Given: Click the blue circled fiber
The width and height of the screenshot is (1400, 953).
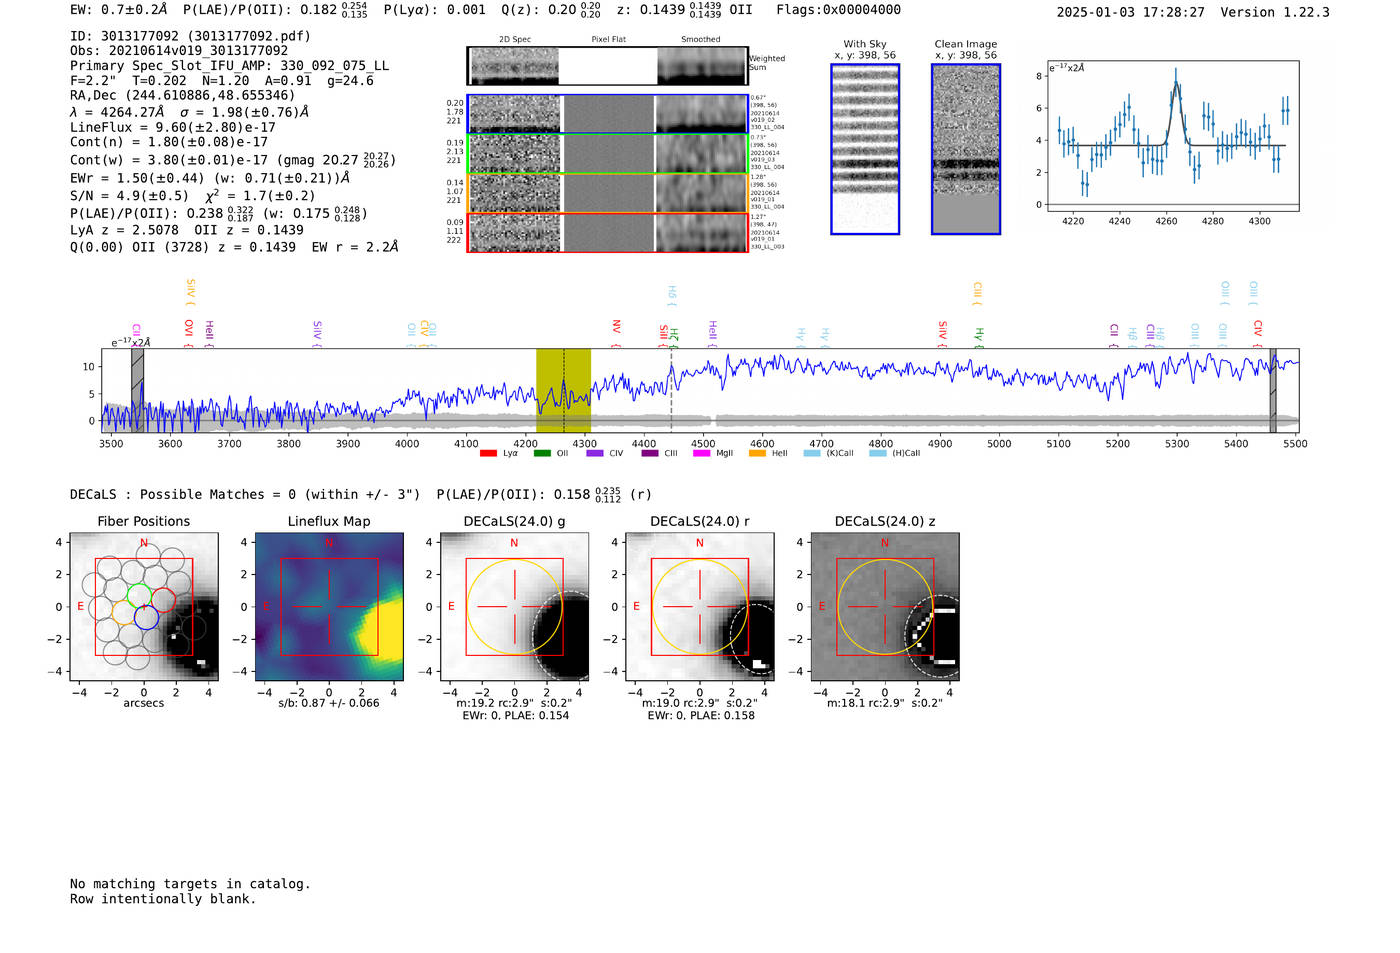Looking at the screenshot, I should 146,618.
